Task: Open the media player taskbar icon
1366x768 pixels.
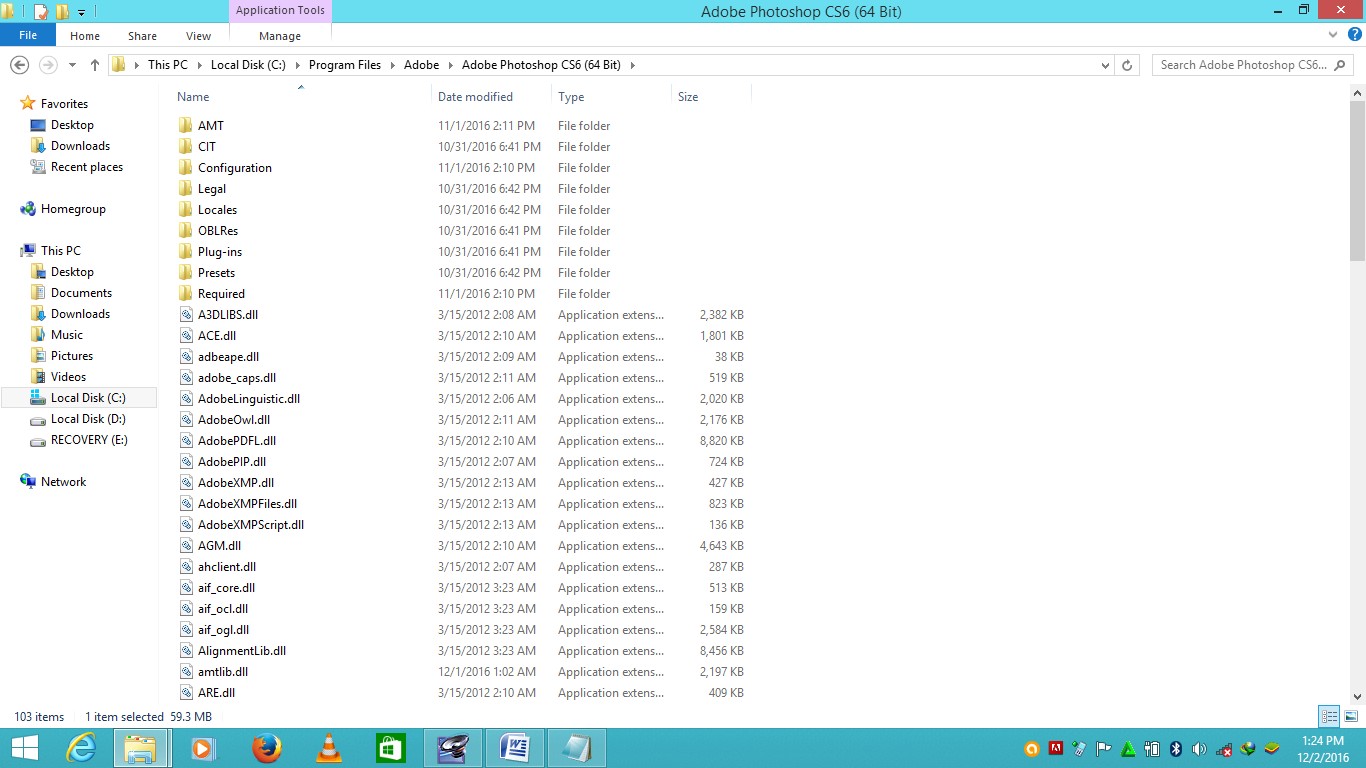Action: [203, 748]
